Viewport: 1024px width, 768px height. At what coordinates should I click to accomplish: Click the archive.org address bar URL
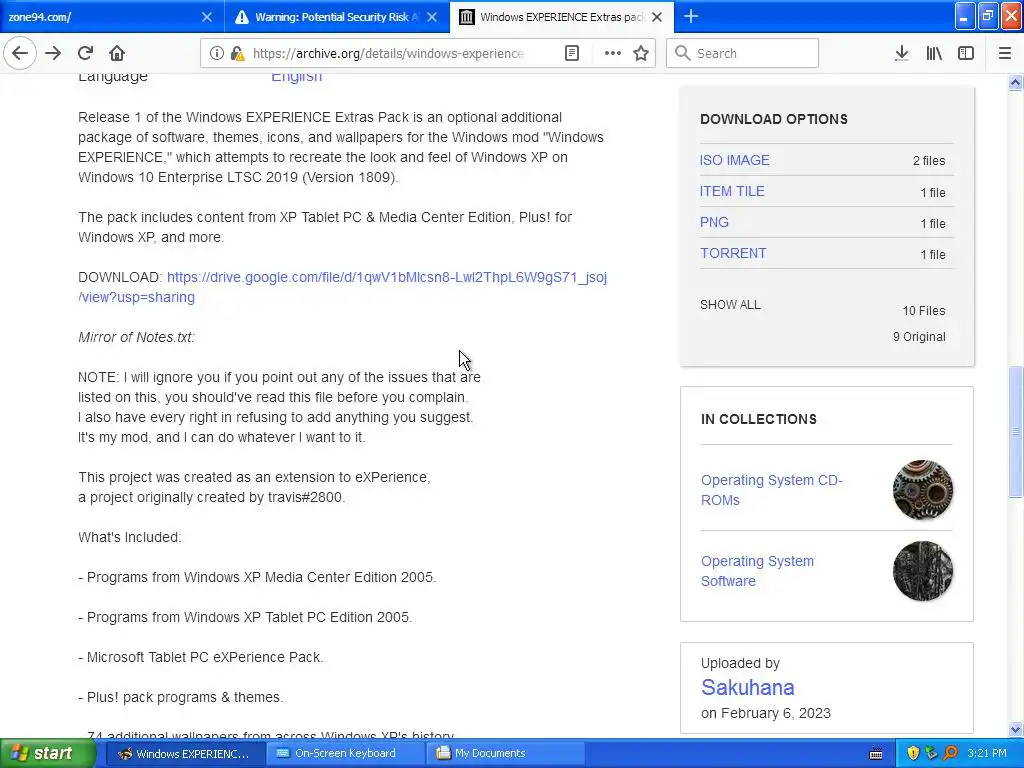(x=388, y=54)
